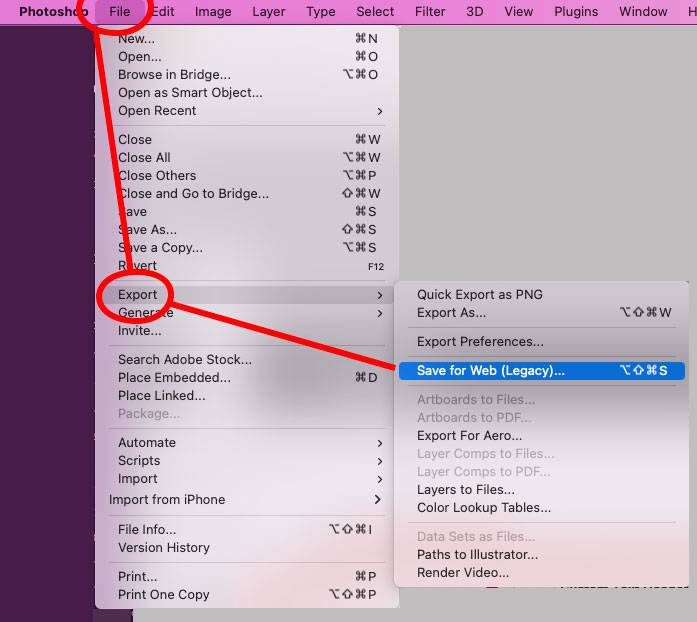Click the File menu in menu bar

120,12
